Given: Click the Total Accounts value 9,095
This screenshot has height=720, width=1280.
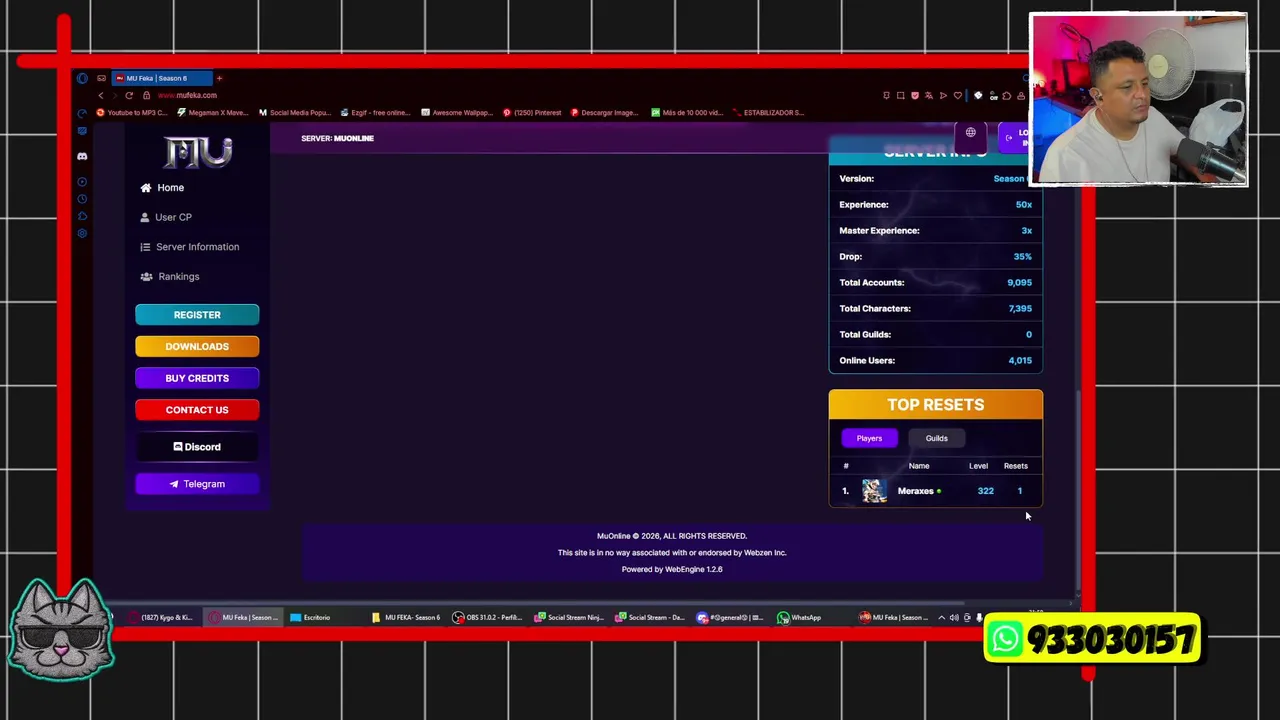Looking at the screenshot, I should [x=1019, y=283].
